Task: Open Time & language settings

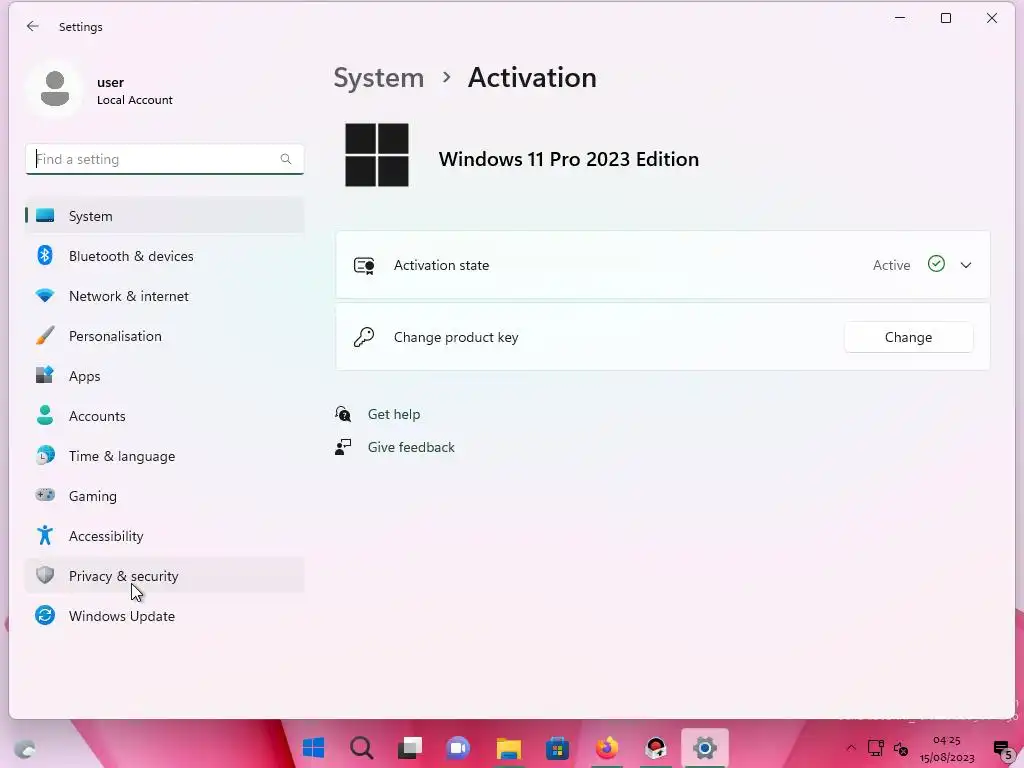Action: 165,456
